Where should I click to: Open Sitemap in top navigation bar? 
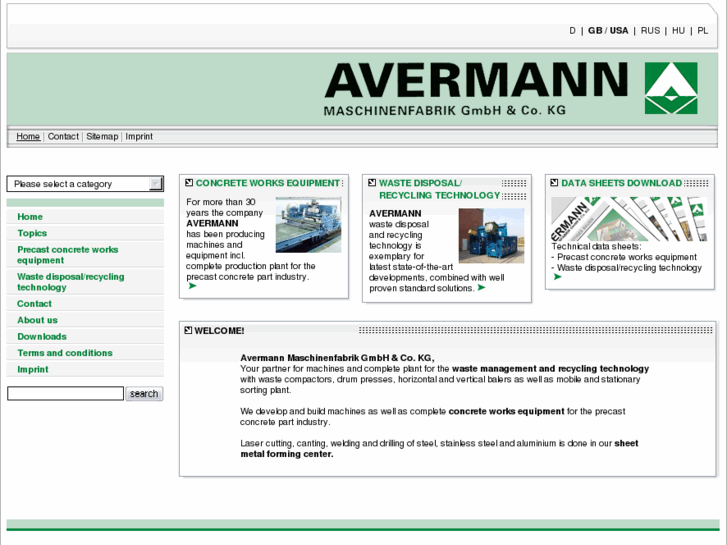102,136
